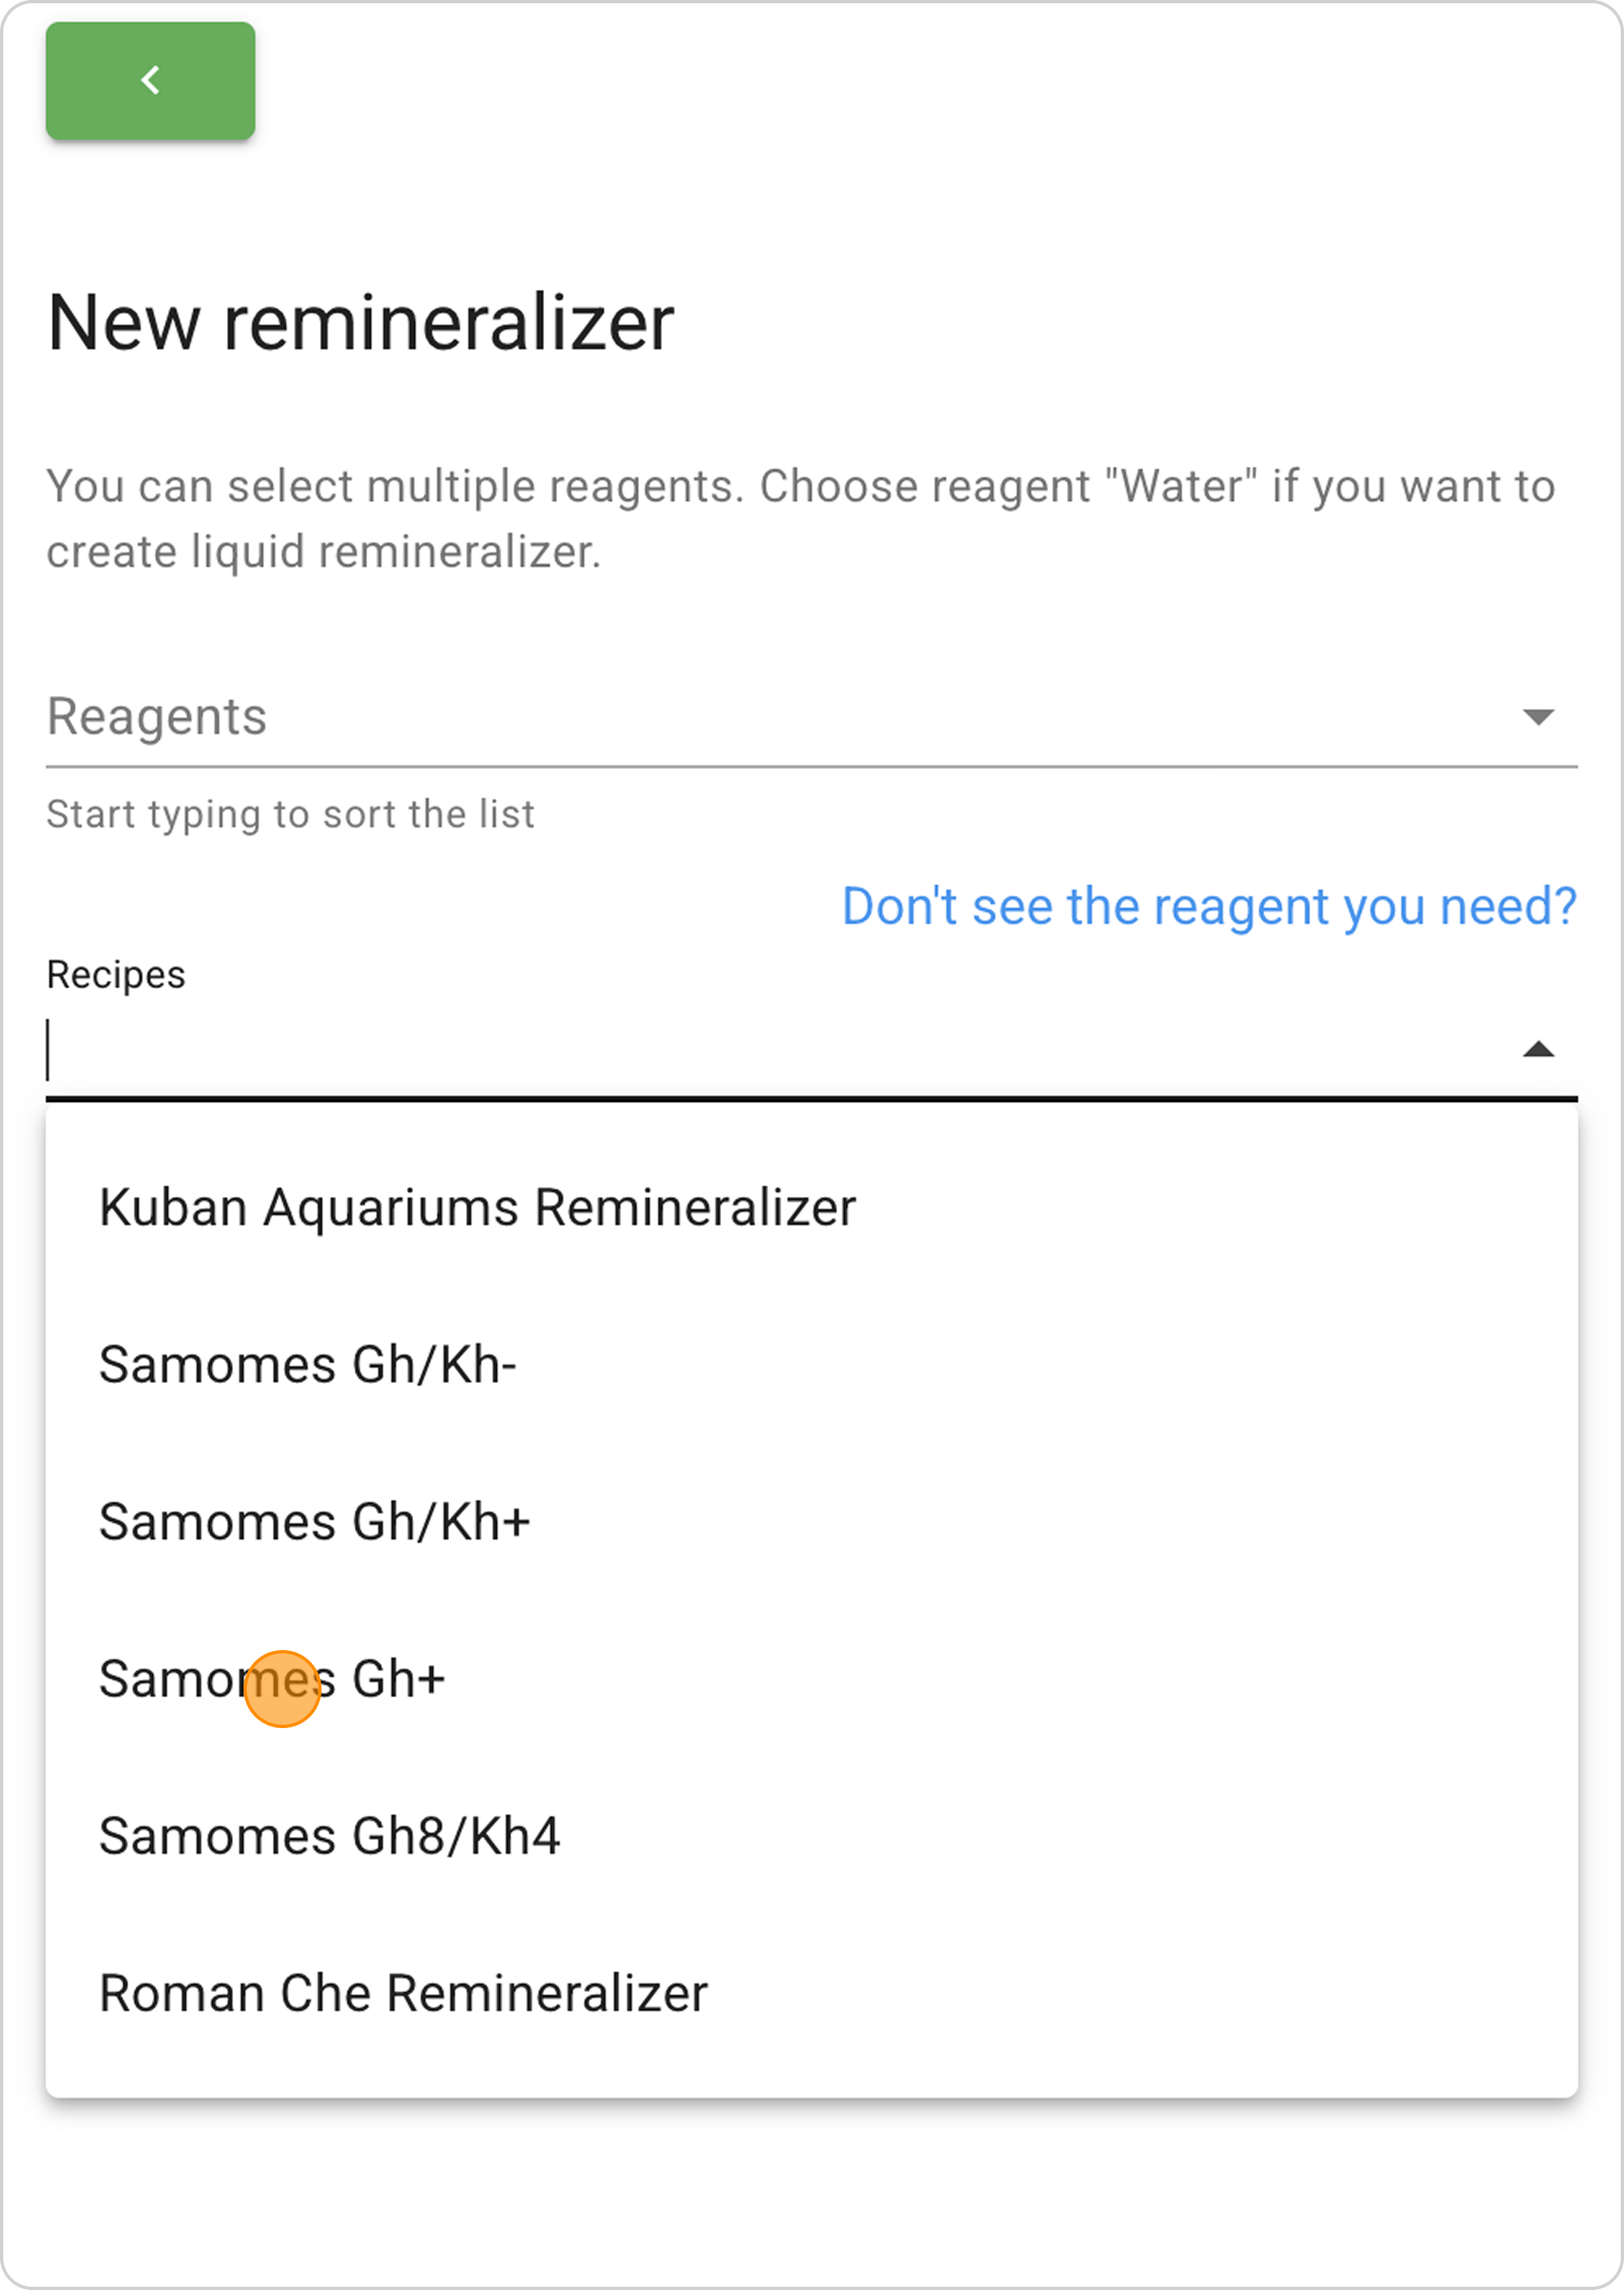The image size is (1624, 2290).
Task: Select recipe Samomes Gh/Kh+
Action: click(316, 1520)
